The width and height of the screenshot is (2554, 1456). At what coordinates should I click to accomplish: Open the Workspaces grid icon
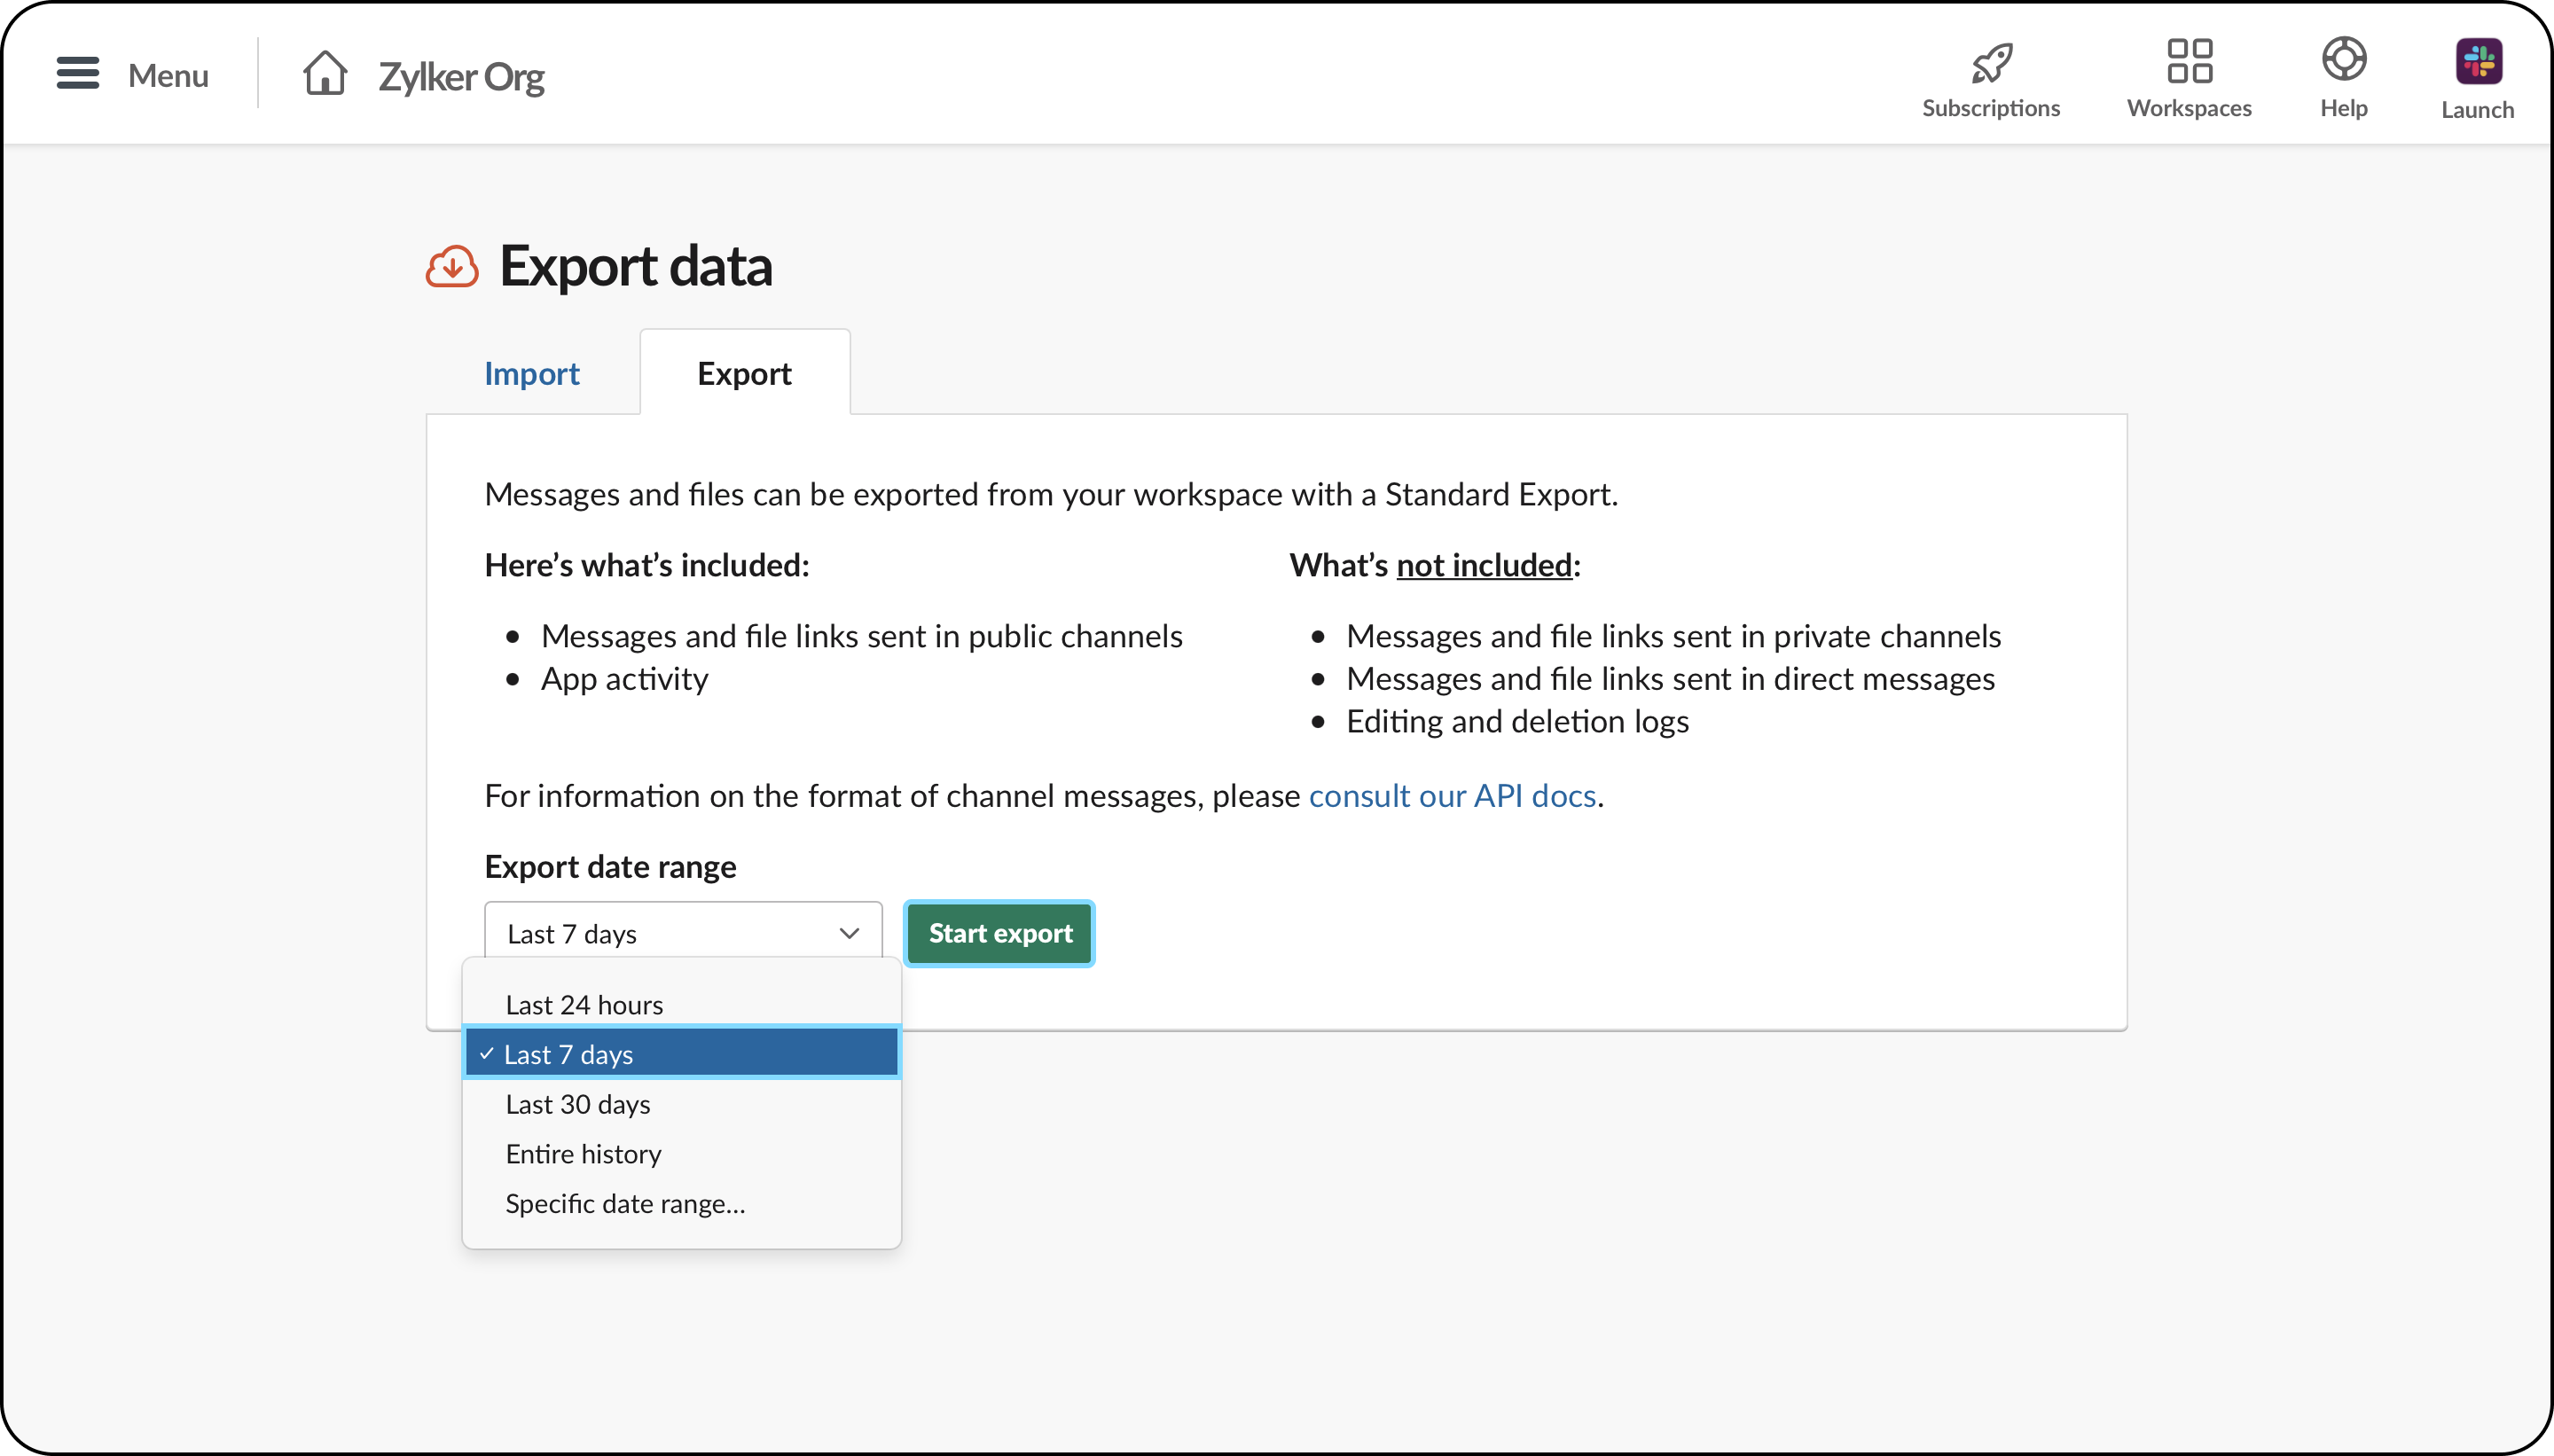(2188, 62)
